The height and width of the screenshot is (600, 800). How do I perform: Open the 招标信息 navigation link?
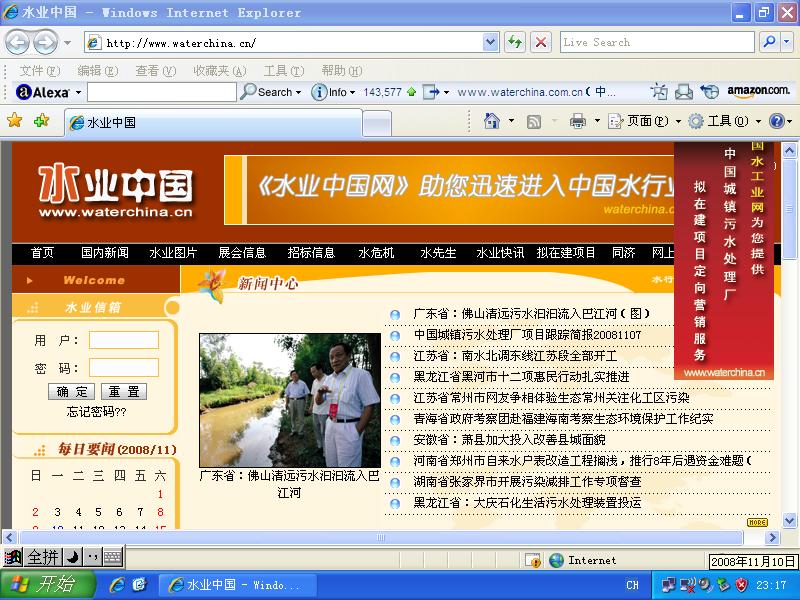coord(311,253)
